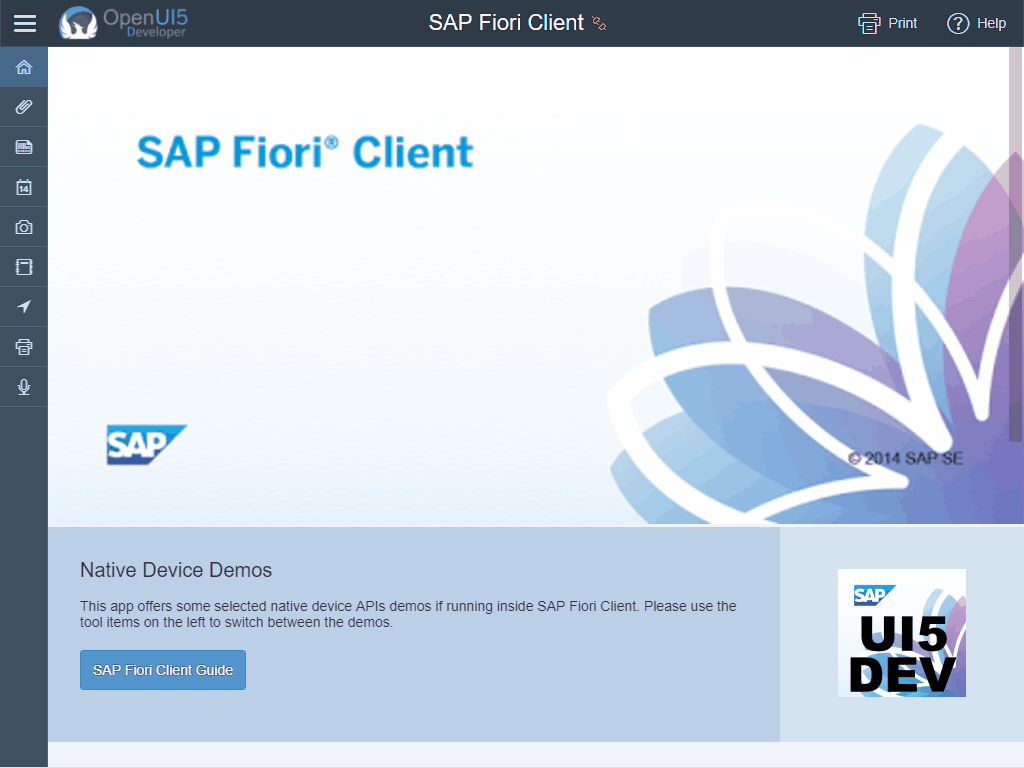1024x768 pixels.
Task: Open the SAP Fiori Client Guide
Action: (x=163, y=670)
